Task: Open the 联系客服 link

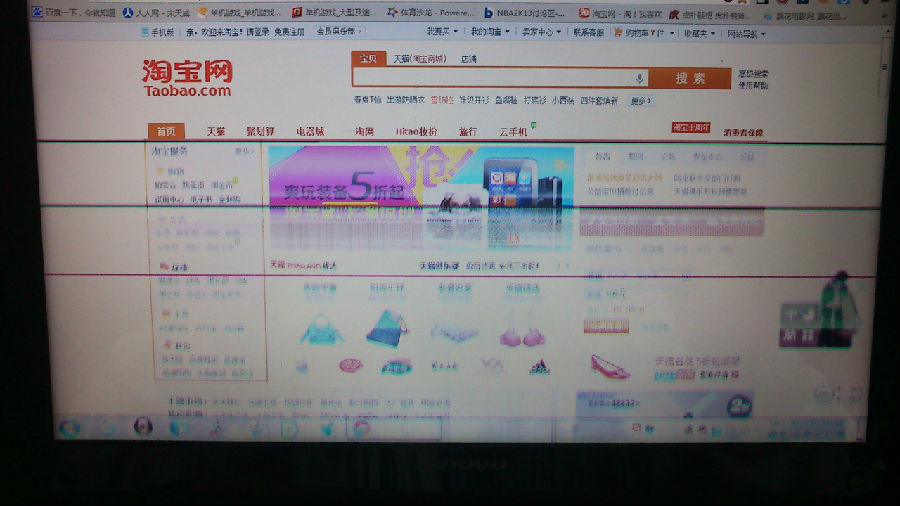Action: tap(588, 33)
